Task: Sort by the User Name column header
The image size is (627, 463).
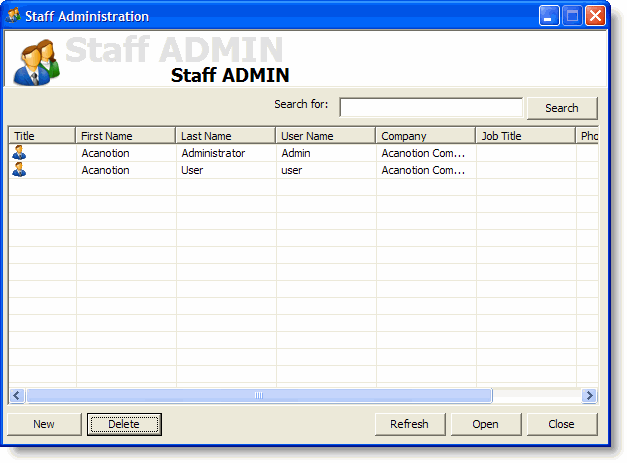Action: tap(325, 136)
